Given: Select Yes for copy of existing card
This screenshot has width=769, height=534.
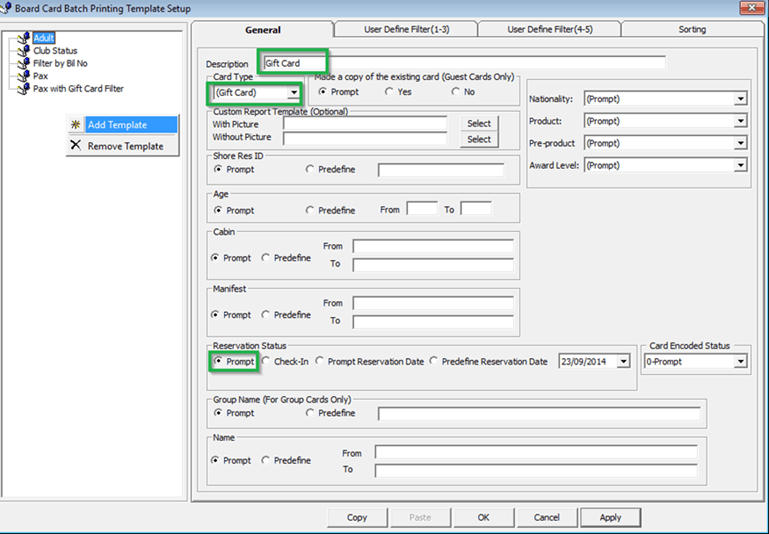Looking at the screenshot, I should point(389,92).
